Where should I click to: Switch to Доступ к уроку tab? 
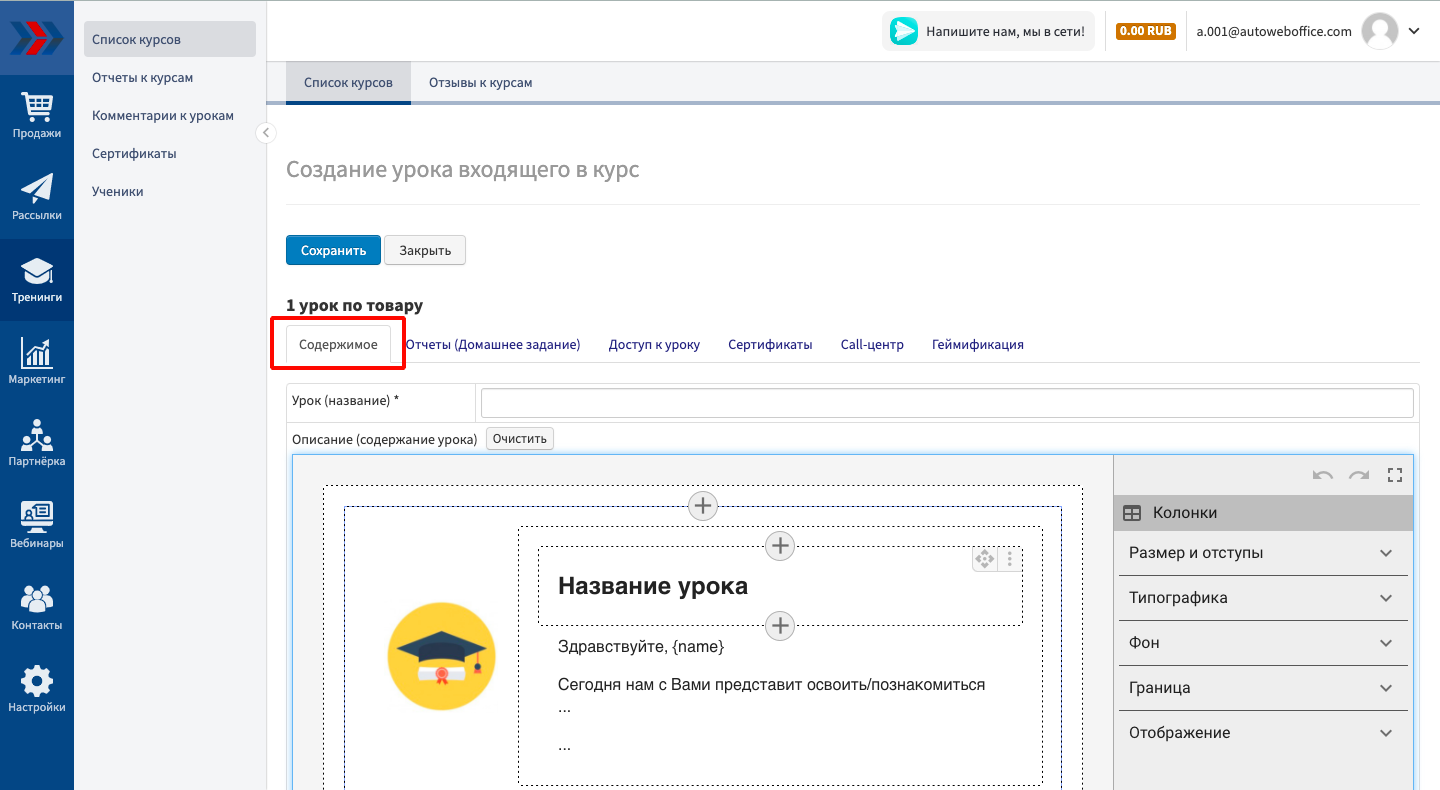[654, 344]
